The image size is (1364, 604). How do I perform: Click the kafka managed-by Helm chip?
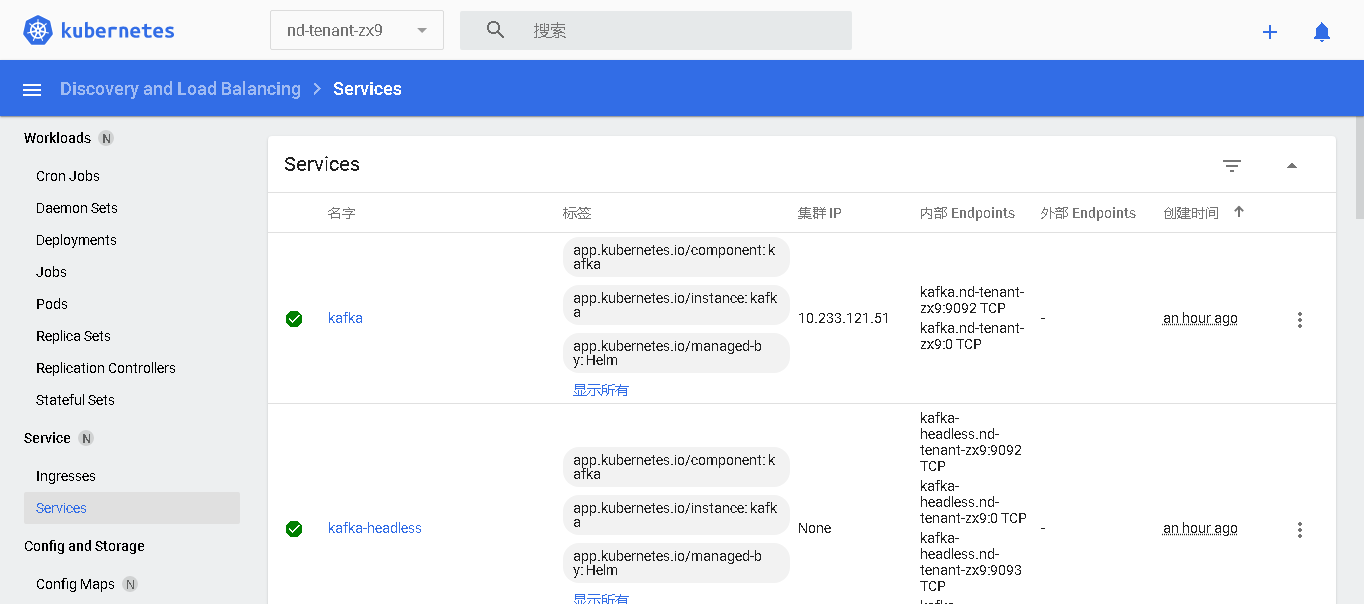tap(676, 353)
